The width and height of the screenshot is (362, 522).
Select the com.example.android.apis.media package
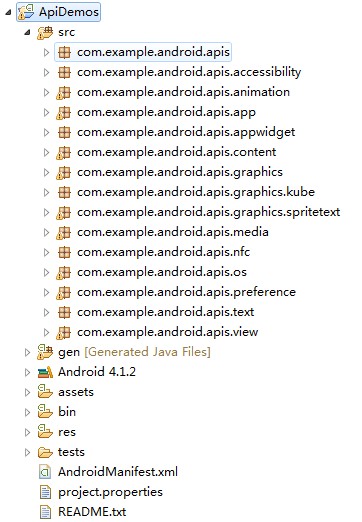pyautogui.click(x=173, y=232)
